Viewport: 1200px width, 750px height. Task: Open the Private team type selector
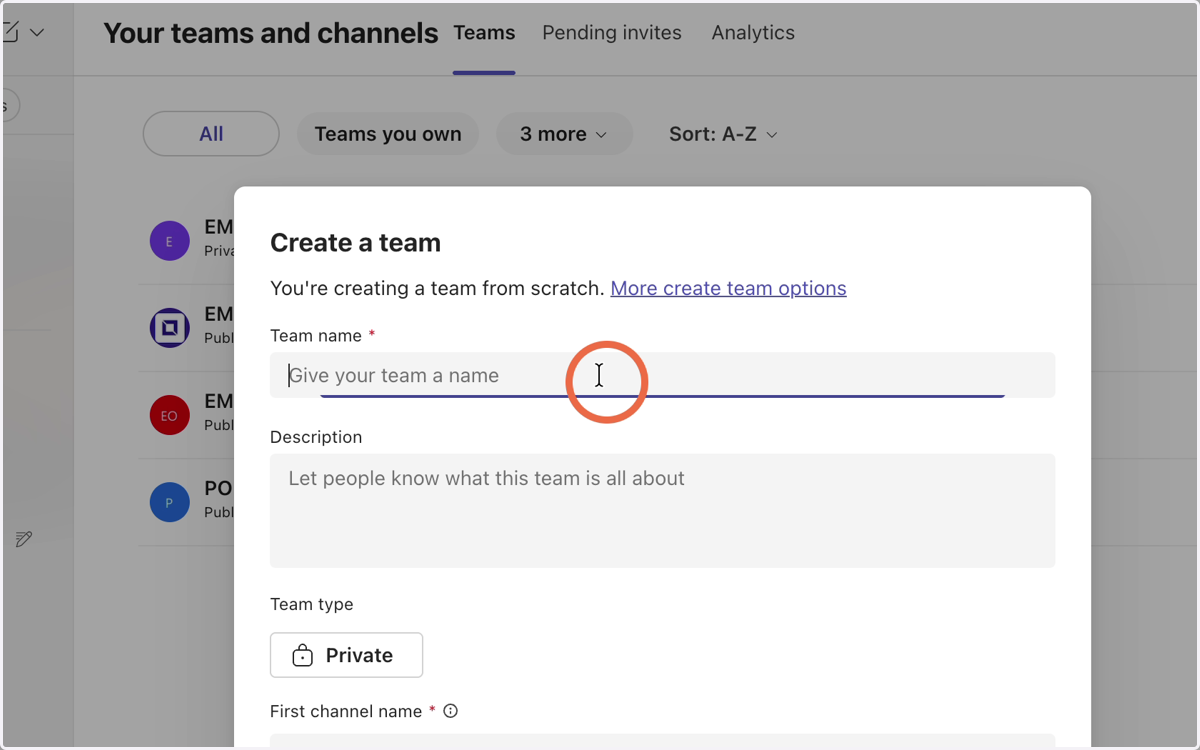pyautogui.click(x=346, y=655)
